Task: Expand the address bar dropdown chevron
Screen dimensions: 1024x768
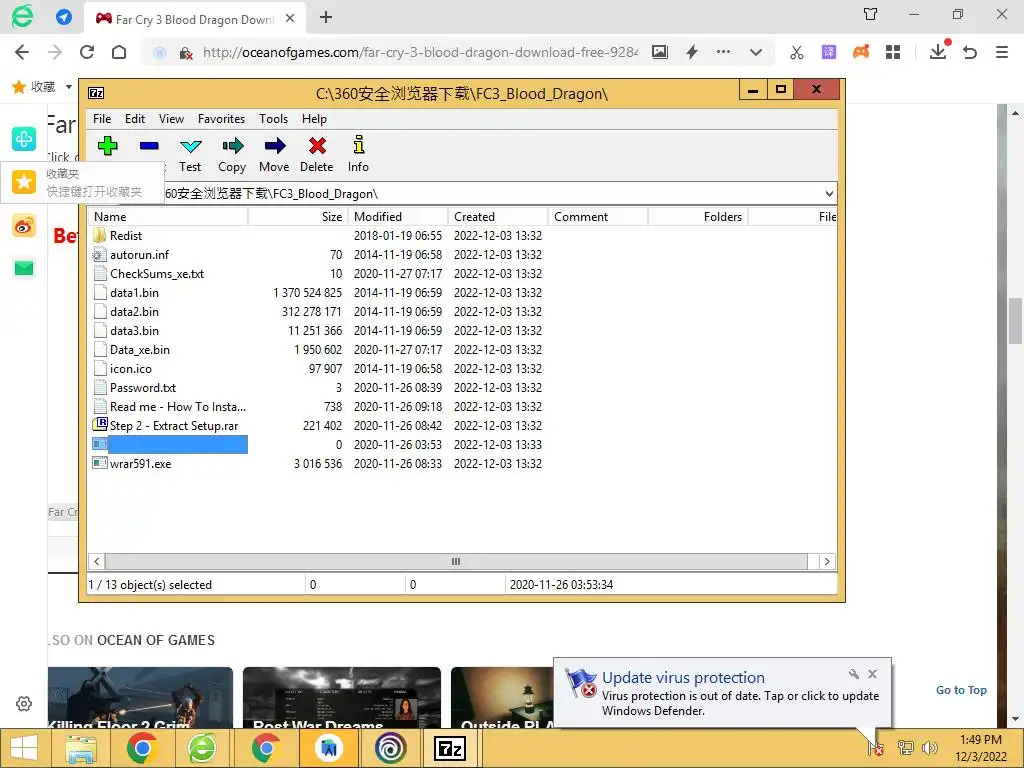Action: [756, 52]
